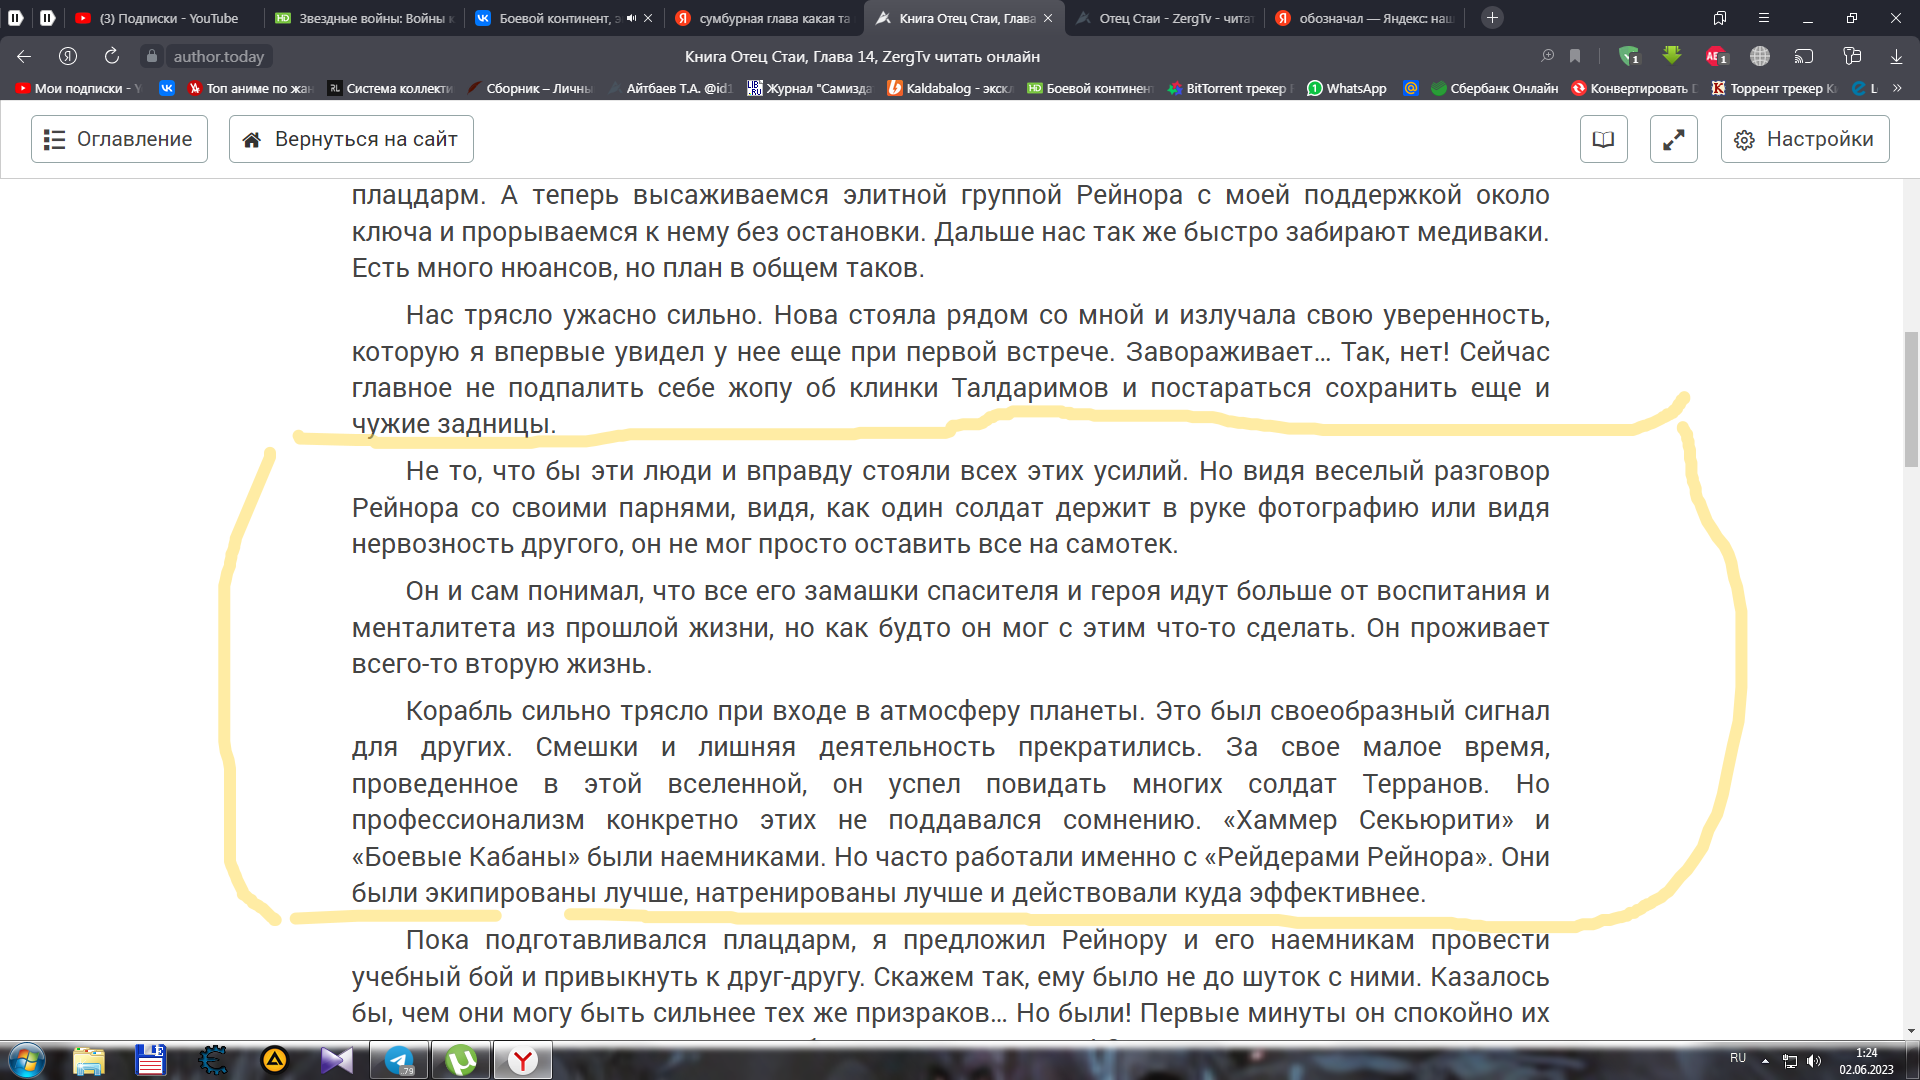Screen dimensions: 1920x1080
Task: Click Вернуться на сайт button
Action: pos(351,139)
